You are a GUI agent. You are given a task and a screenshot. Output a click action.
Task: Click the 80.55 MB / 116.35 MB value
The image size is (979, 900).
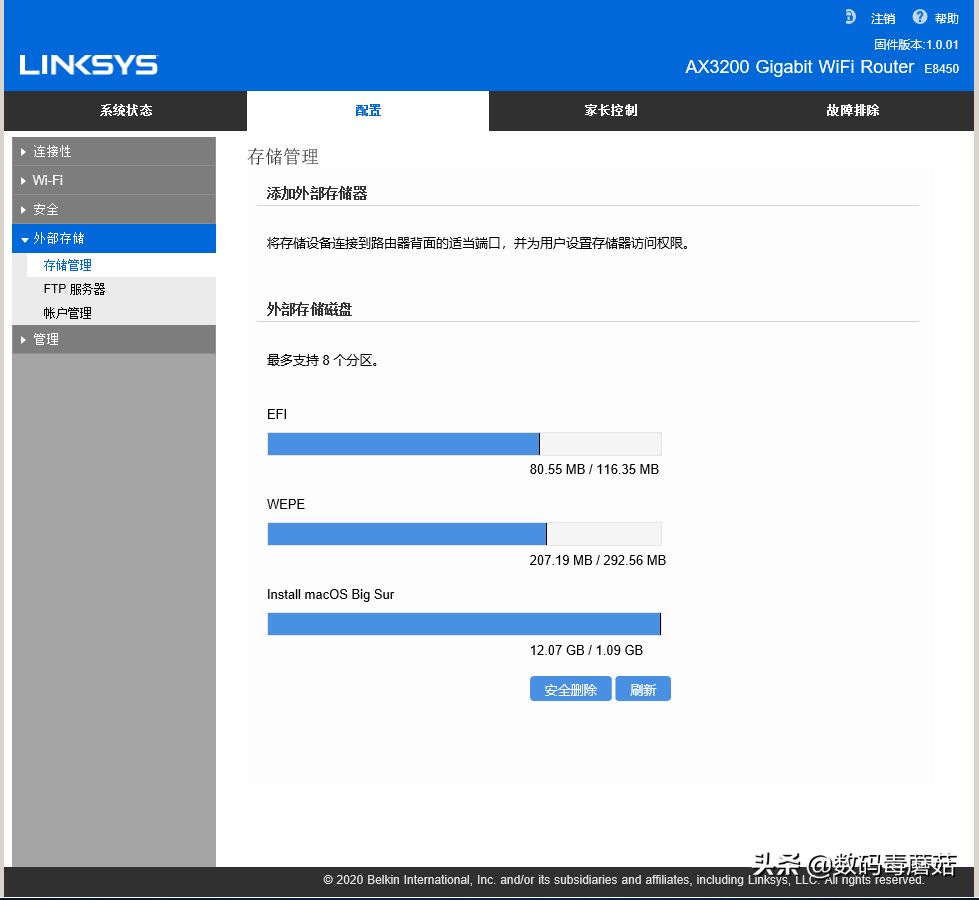594,469
